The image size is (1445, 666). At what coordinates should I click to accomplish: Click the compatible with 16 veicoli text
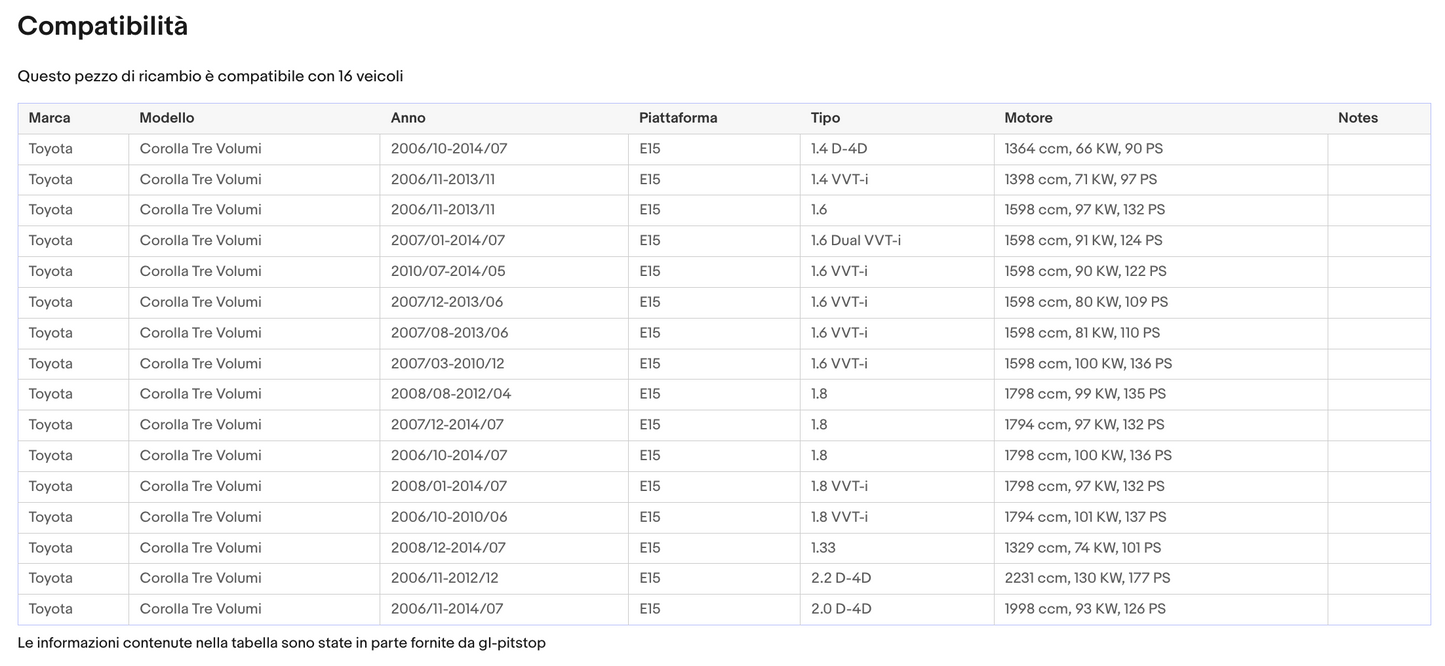click(210, 76)
